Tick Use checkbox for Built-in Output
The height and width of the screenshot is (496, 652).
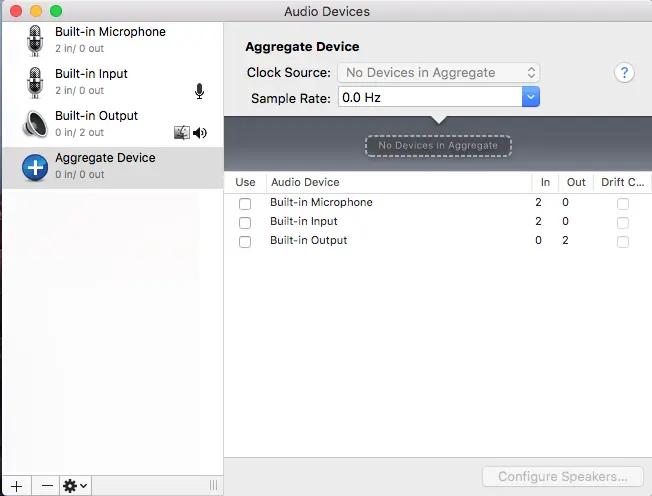[245, 241]
